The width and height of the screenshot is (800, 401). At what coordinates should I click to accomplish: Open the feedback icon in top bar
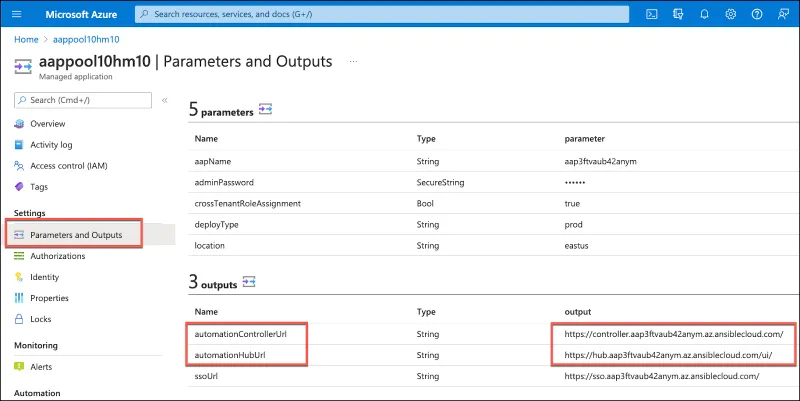coord(783,14)
